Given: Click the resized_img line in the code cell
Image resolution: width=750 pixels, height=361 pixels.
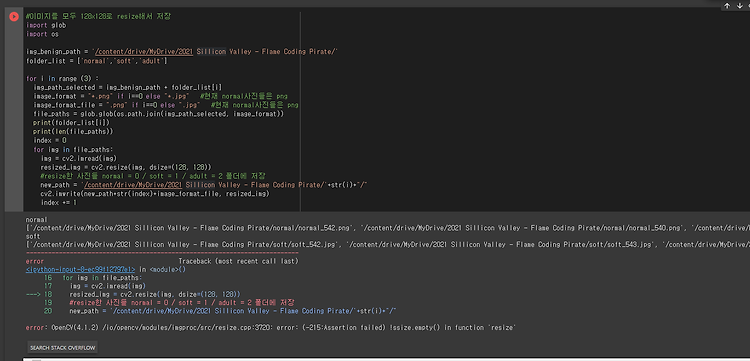Looking at the screenshot, I should pyautogui.click(x=126, y=167).
